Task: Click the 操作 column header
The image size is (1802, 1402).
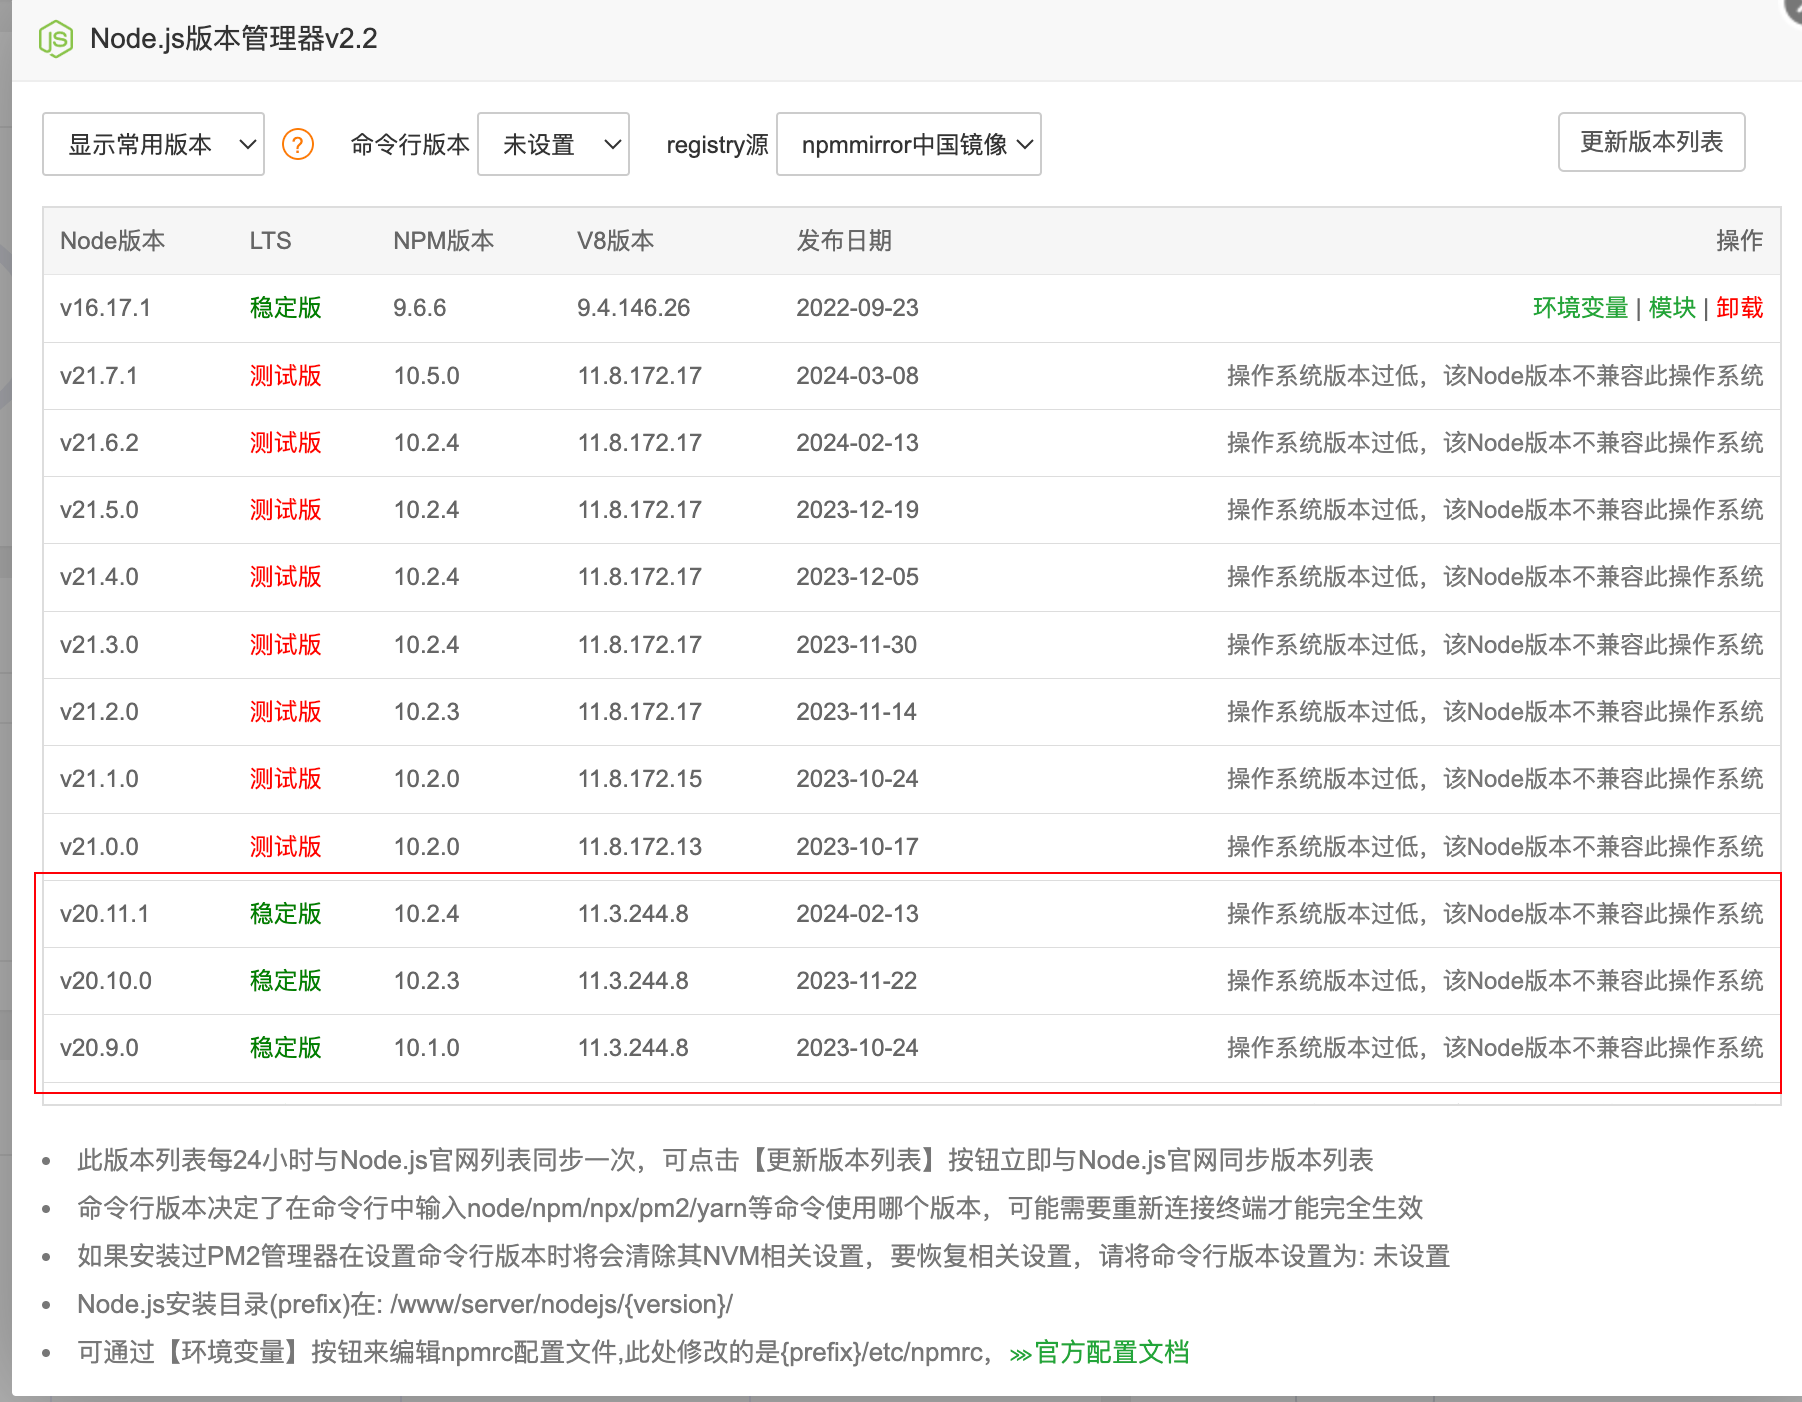Action: click(1739, 241)
